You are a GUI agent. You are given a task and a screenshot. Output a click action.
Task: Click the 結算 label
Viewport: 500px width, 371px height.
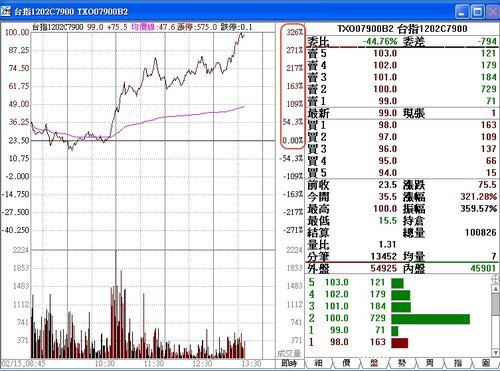click(x=318, y=233)
